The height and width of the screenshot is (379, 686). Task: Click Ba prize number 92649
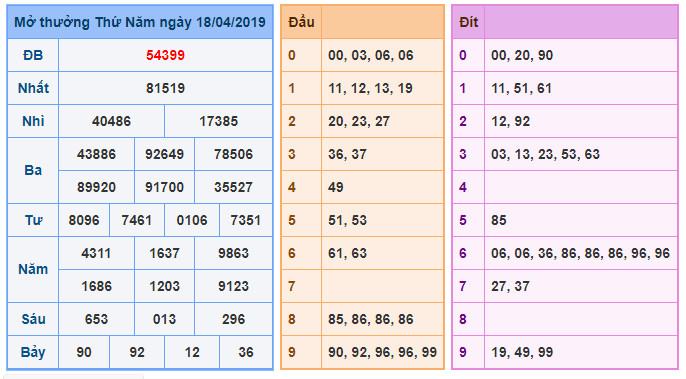coord(164,154)
